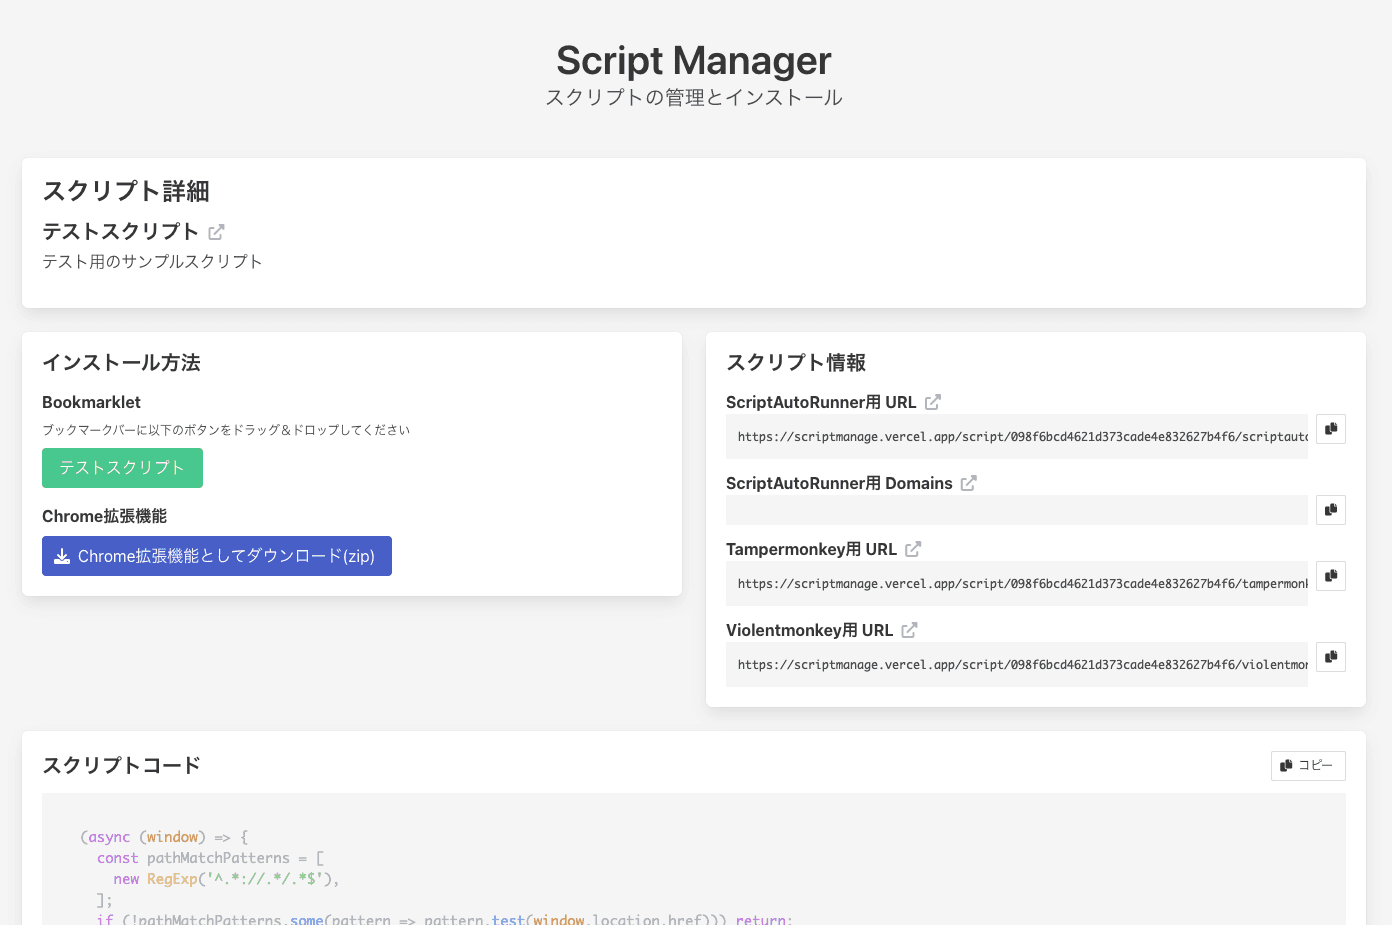Viewport: 1392px width, 925px height.
Task: Click the description テスト用のサンプルスクリプト
Action: point(152,262)
